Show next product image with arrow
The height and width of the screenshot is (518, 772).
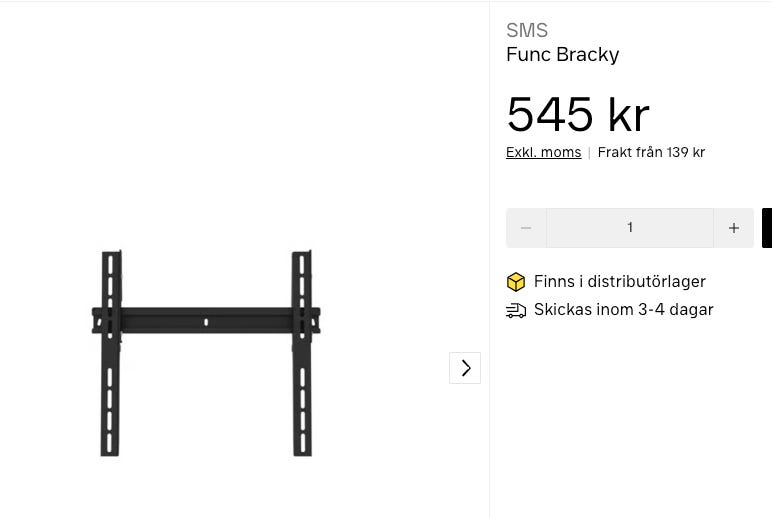[x=465, y=368]
